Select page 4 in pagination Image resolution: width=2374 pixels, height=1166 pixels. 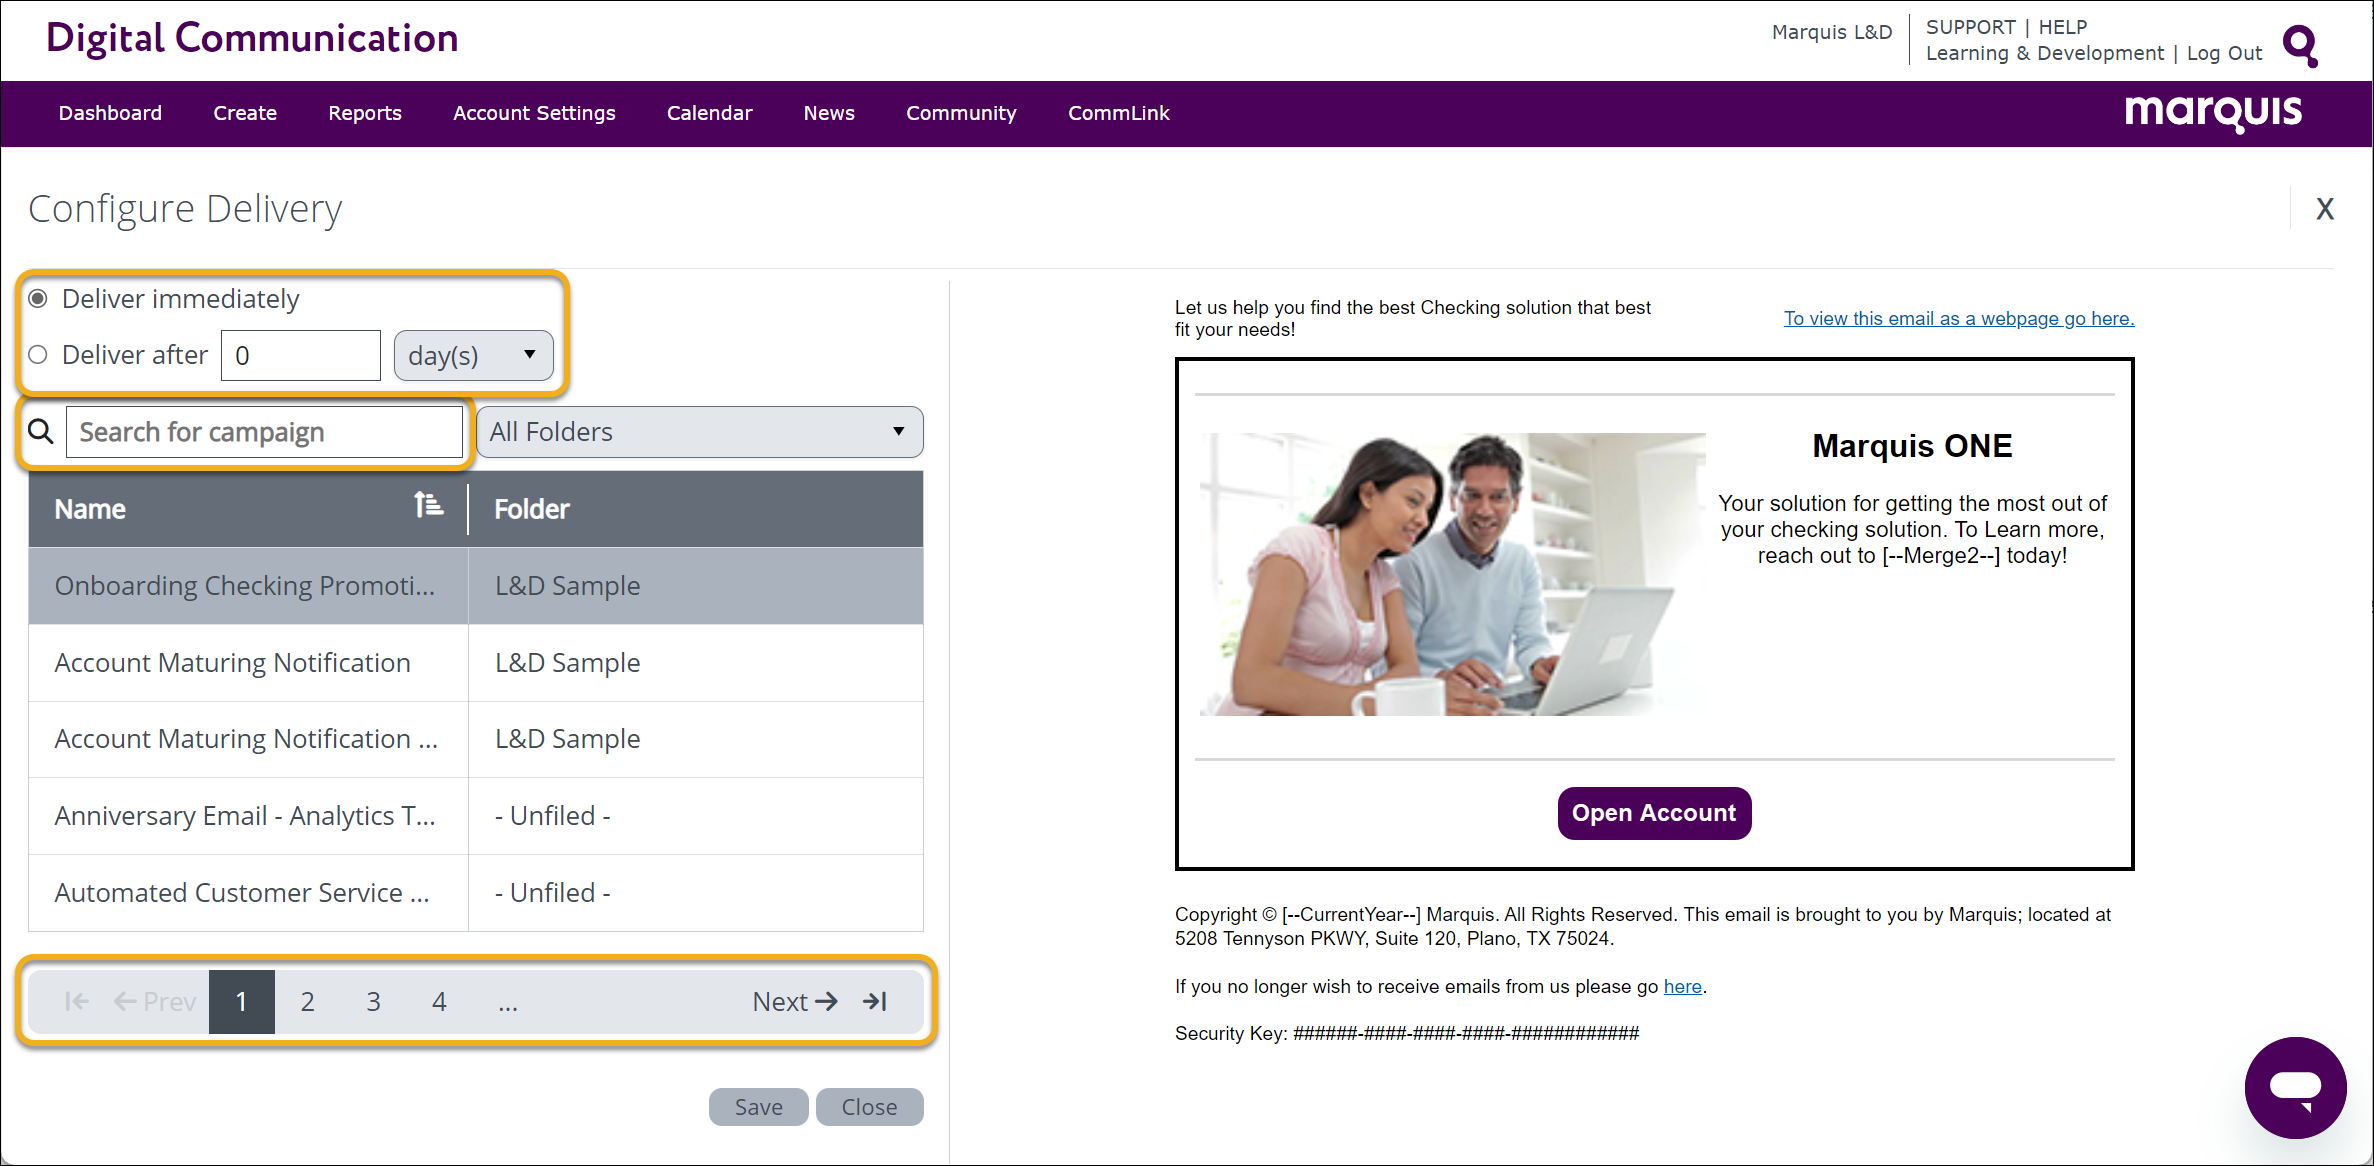(439, 1001)
